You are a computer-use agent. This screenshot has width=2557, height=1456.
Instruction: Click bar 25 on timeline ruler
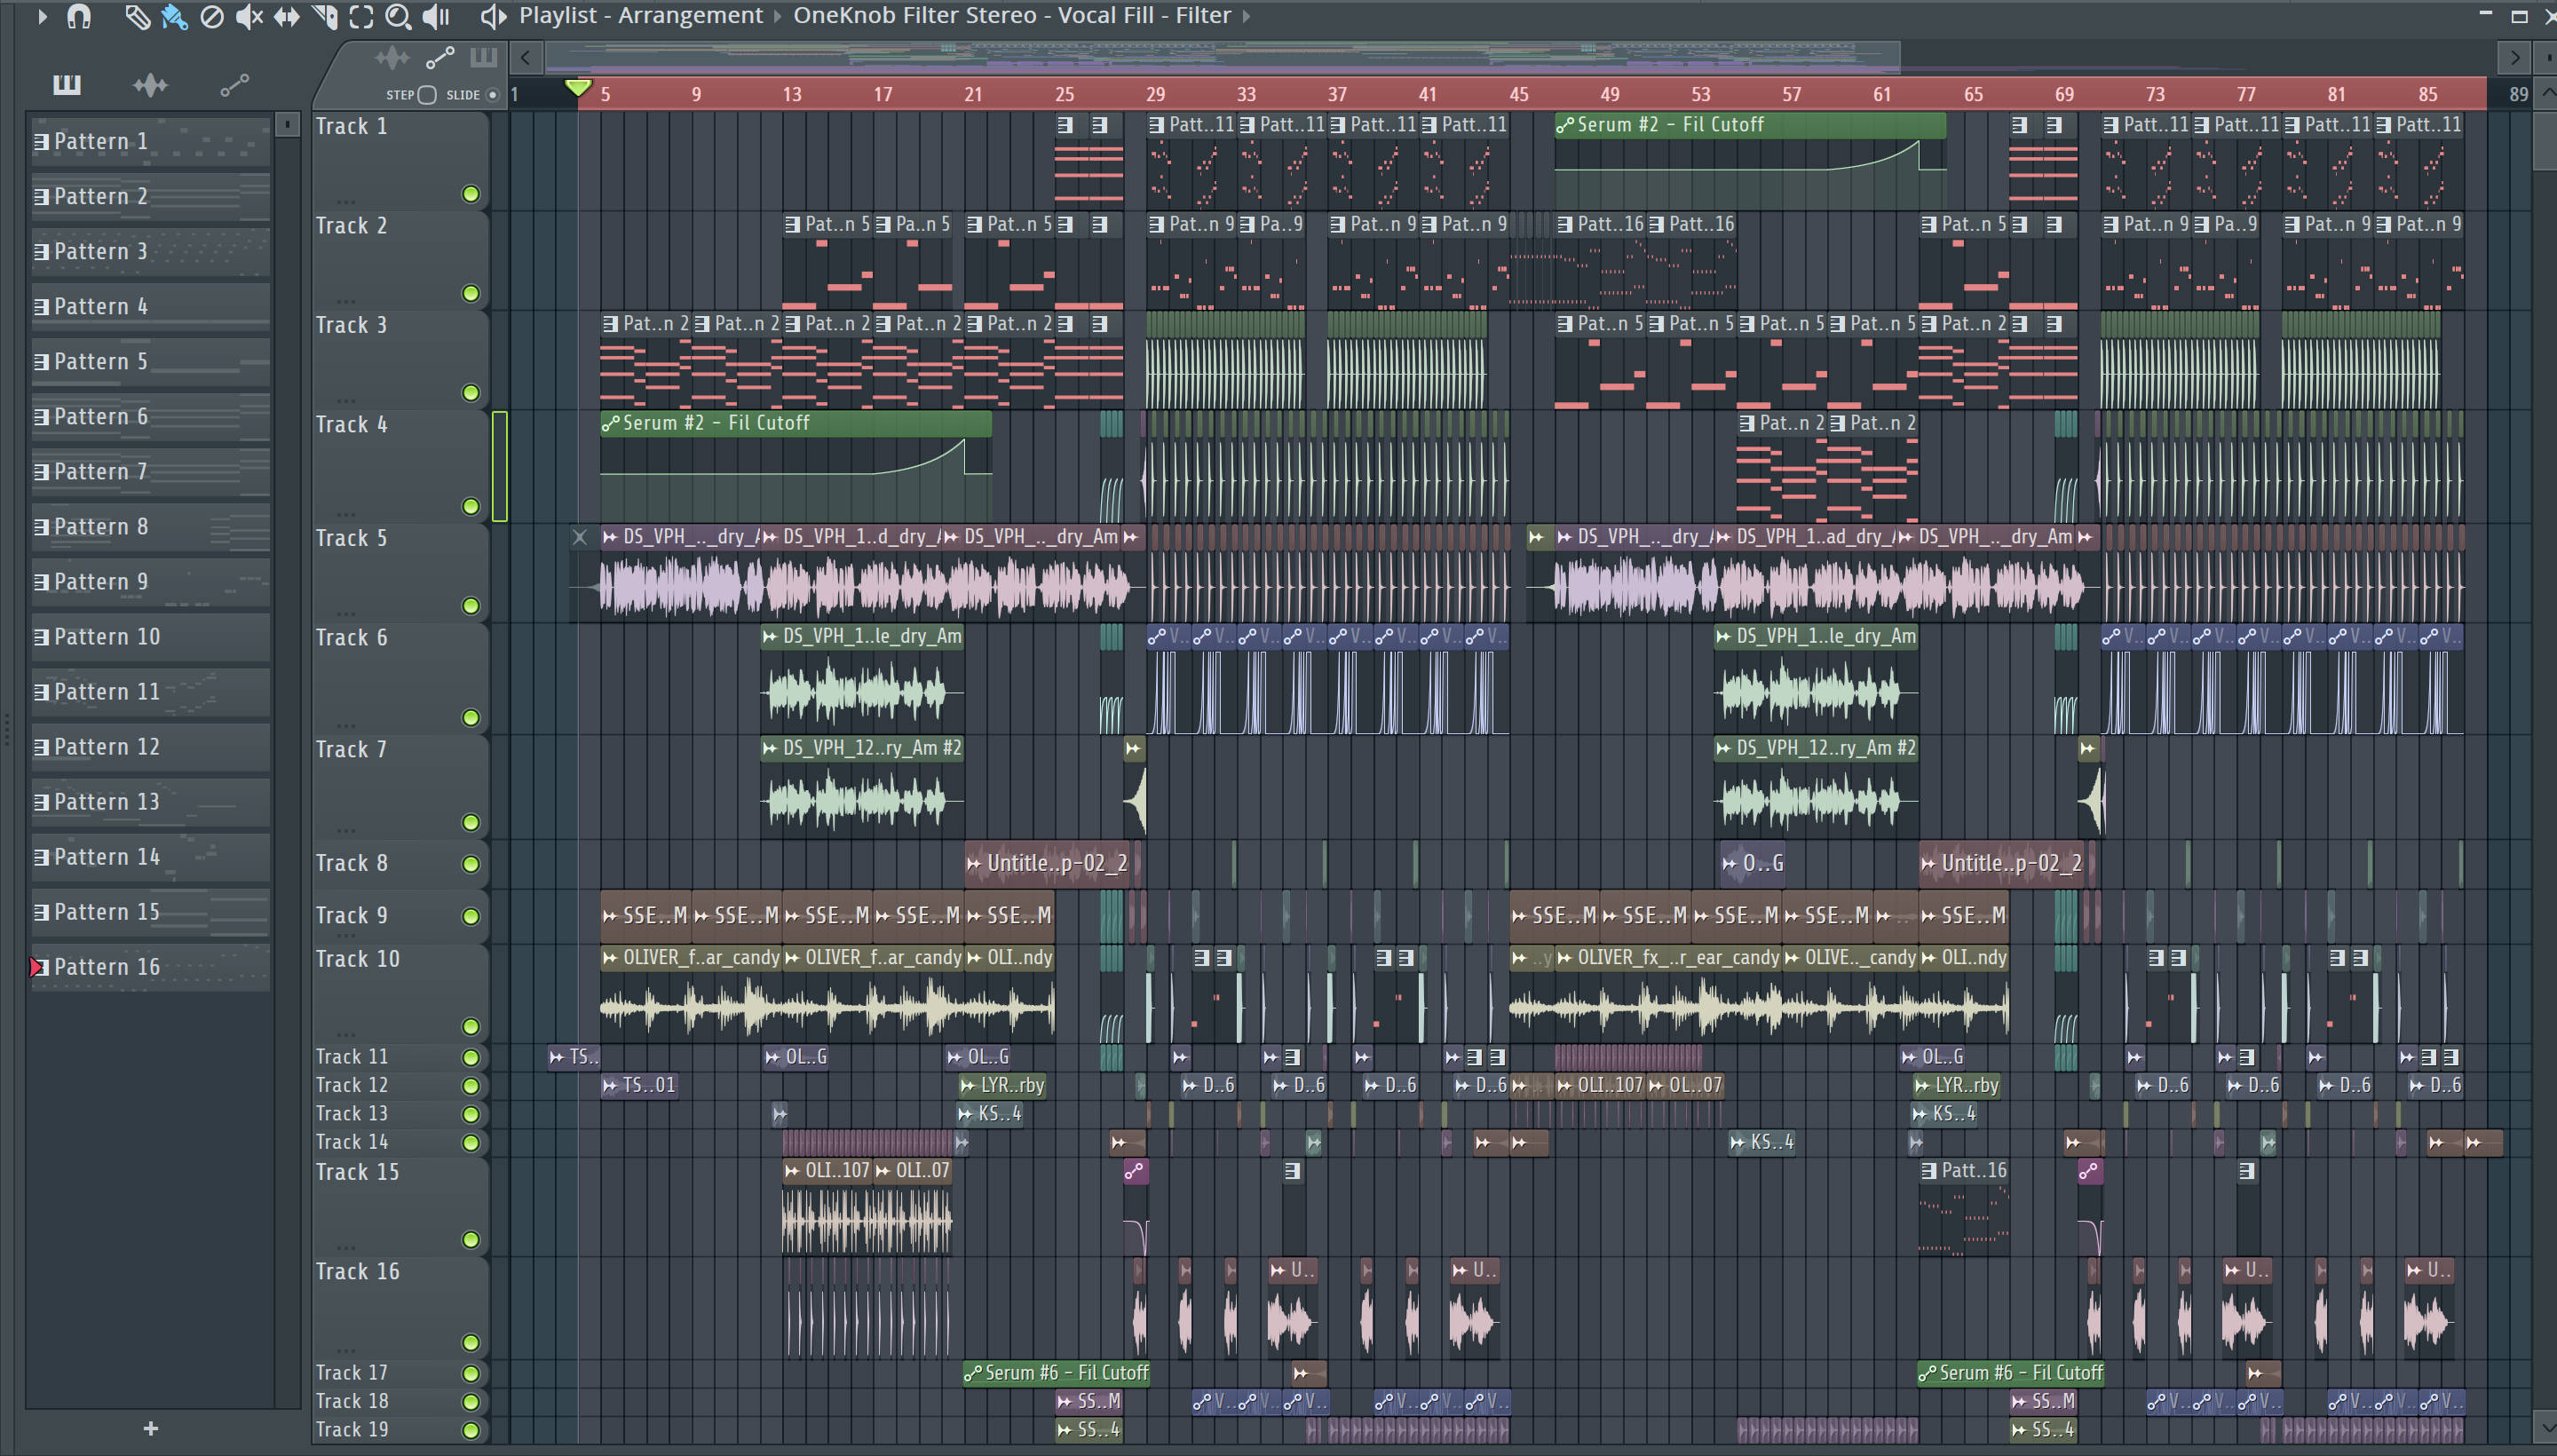tap(1064, 94)
